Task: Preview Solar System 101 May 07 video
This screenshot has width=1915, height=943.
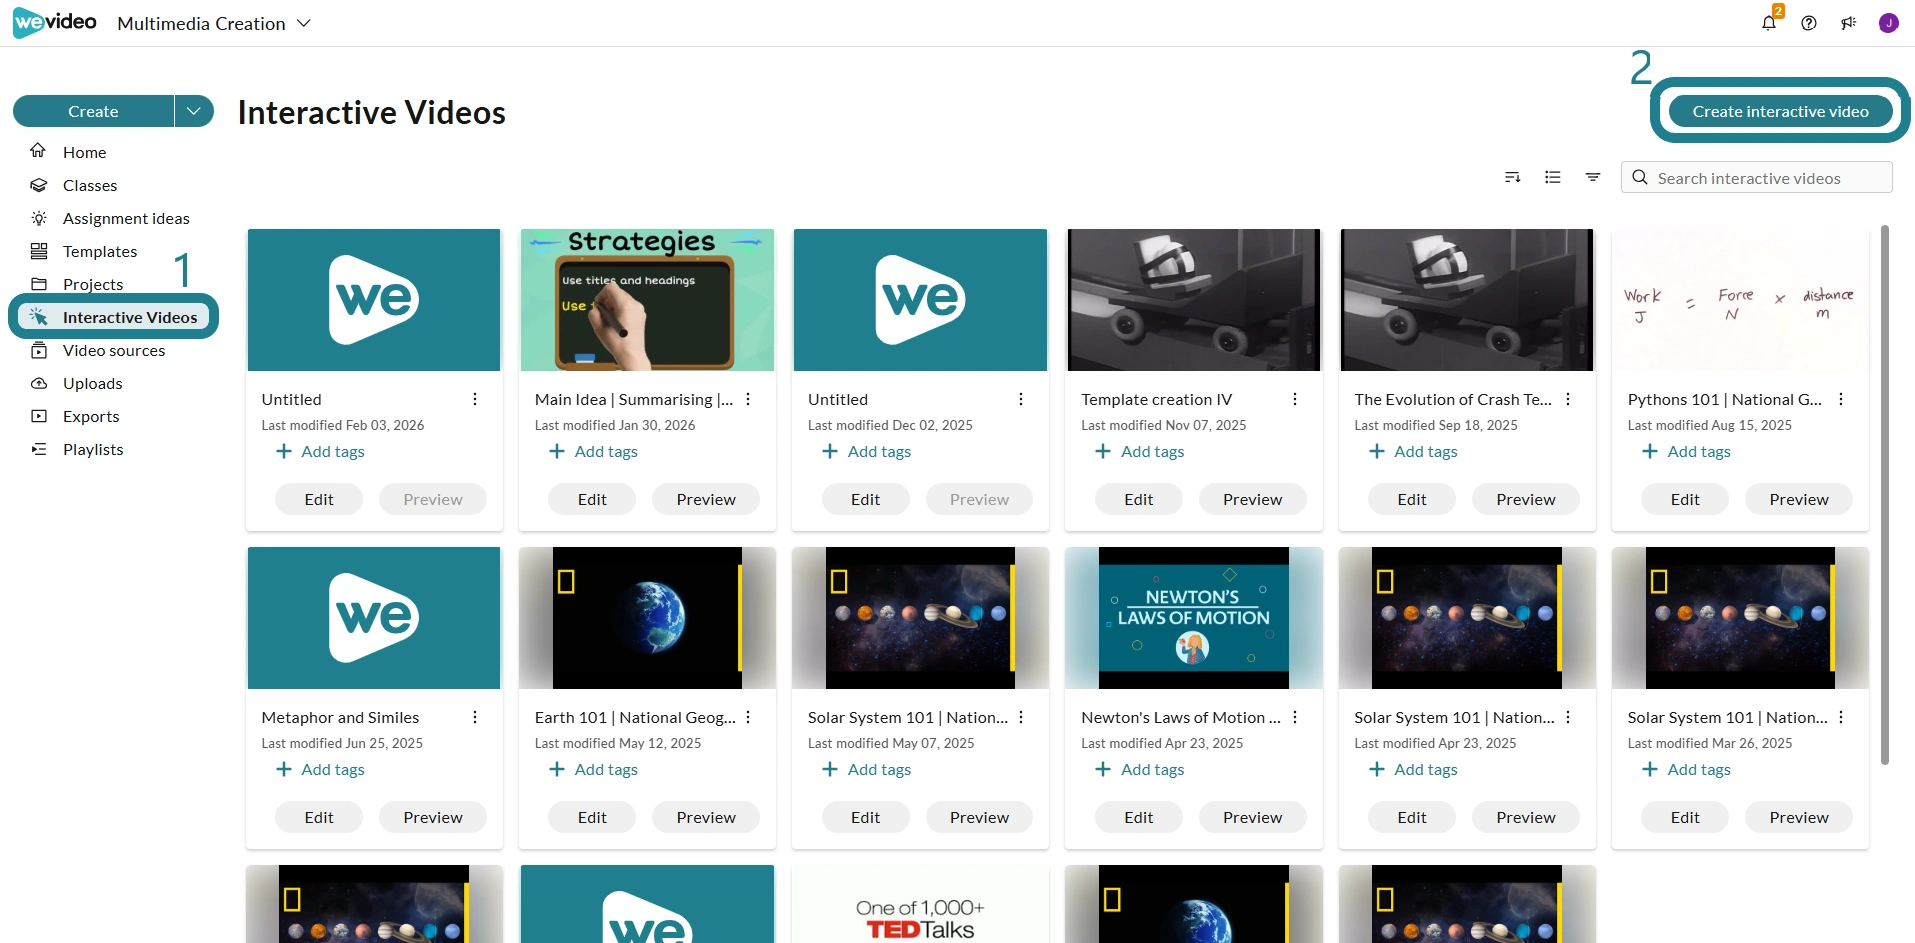Action: click(979, 817)
